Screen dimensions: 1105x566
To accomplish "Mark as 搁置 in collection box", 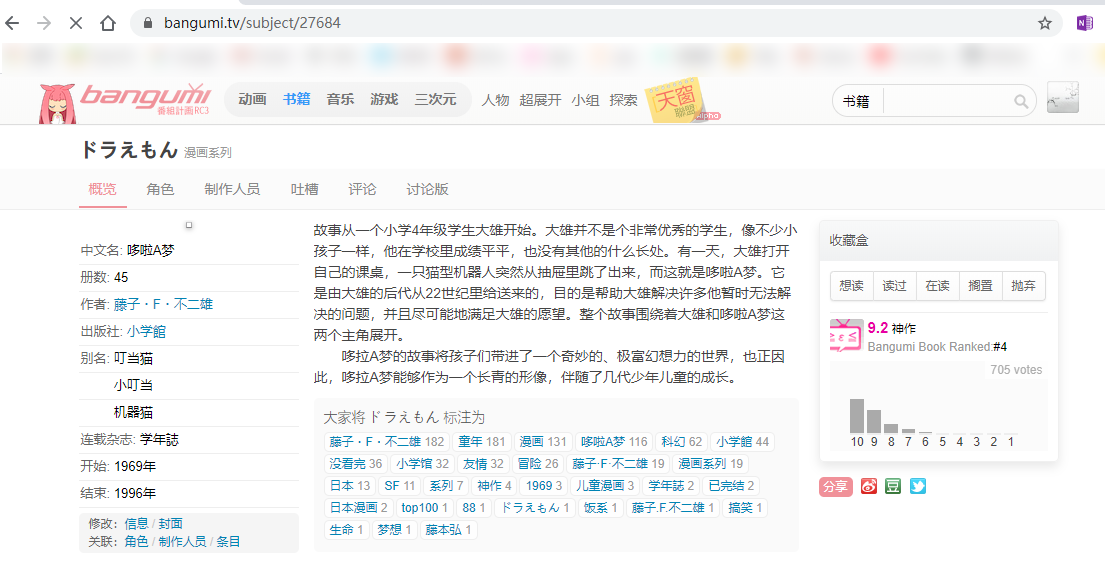I will (x=981, y=285).
